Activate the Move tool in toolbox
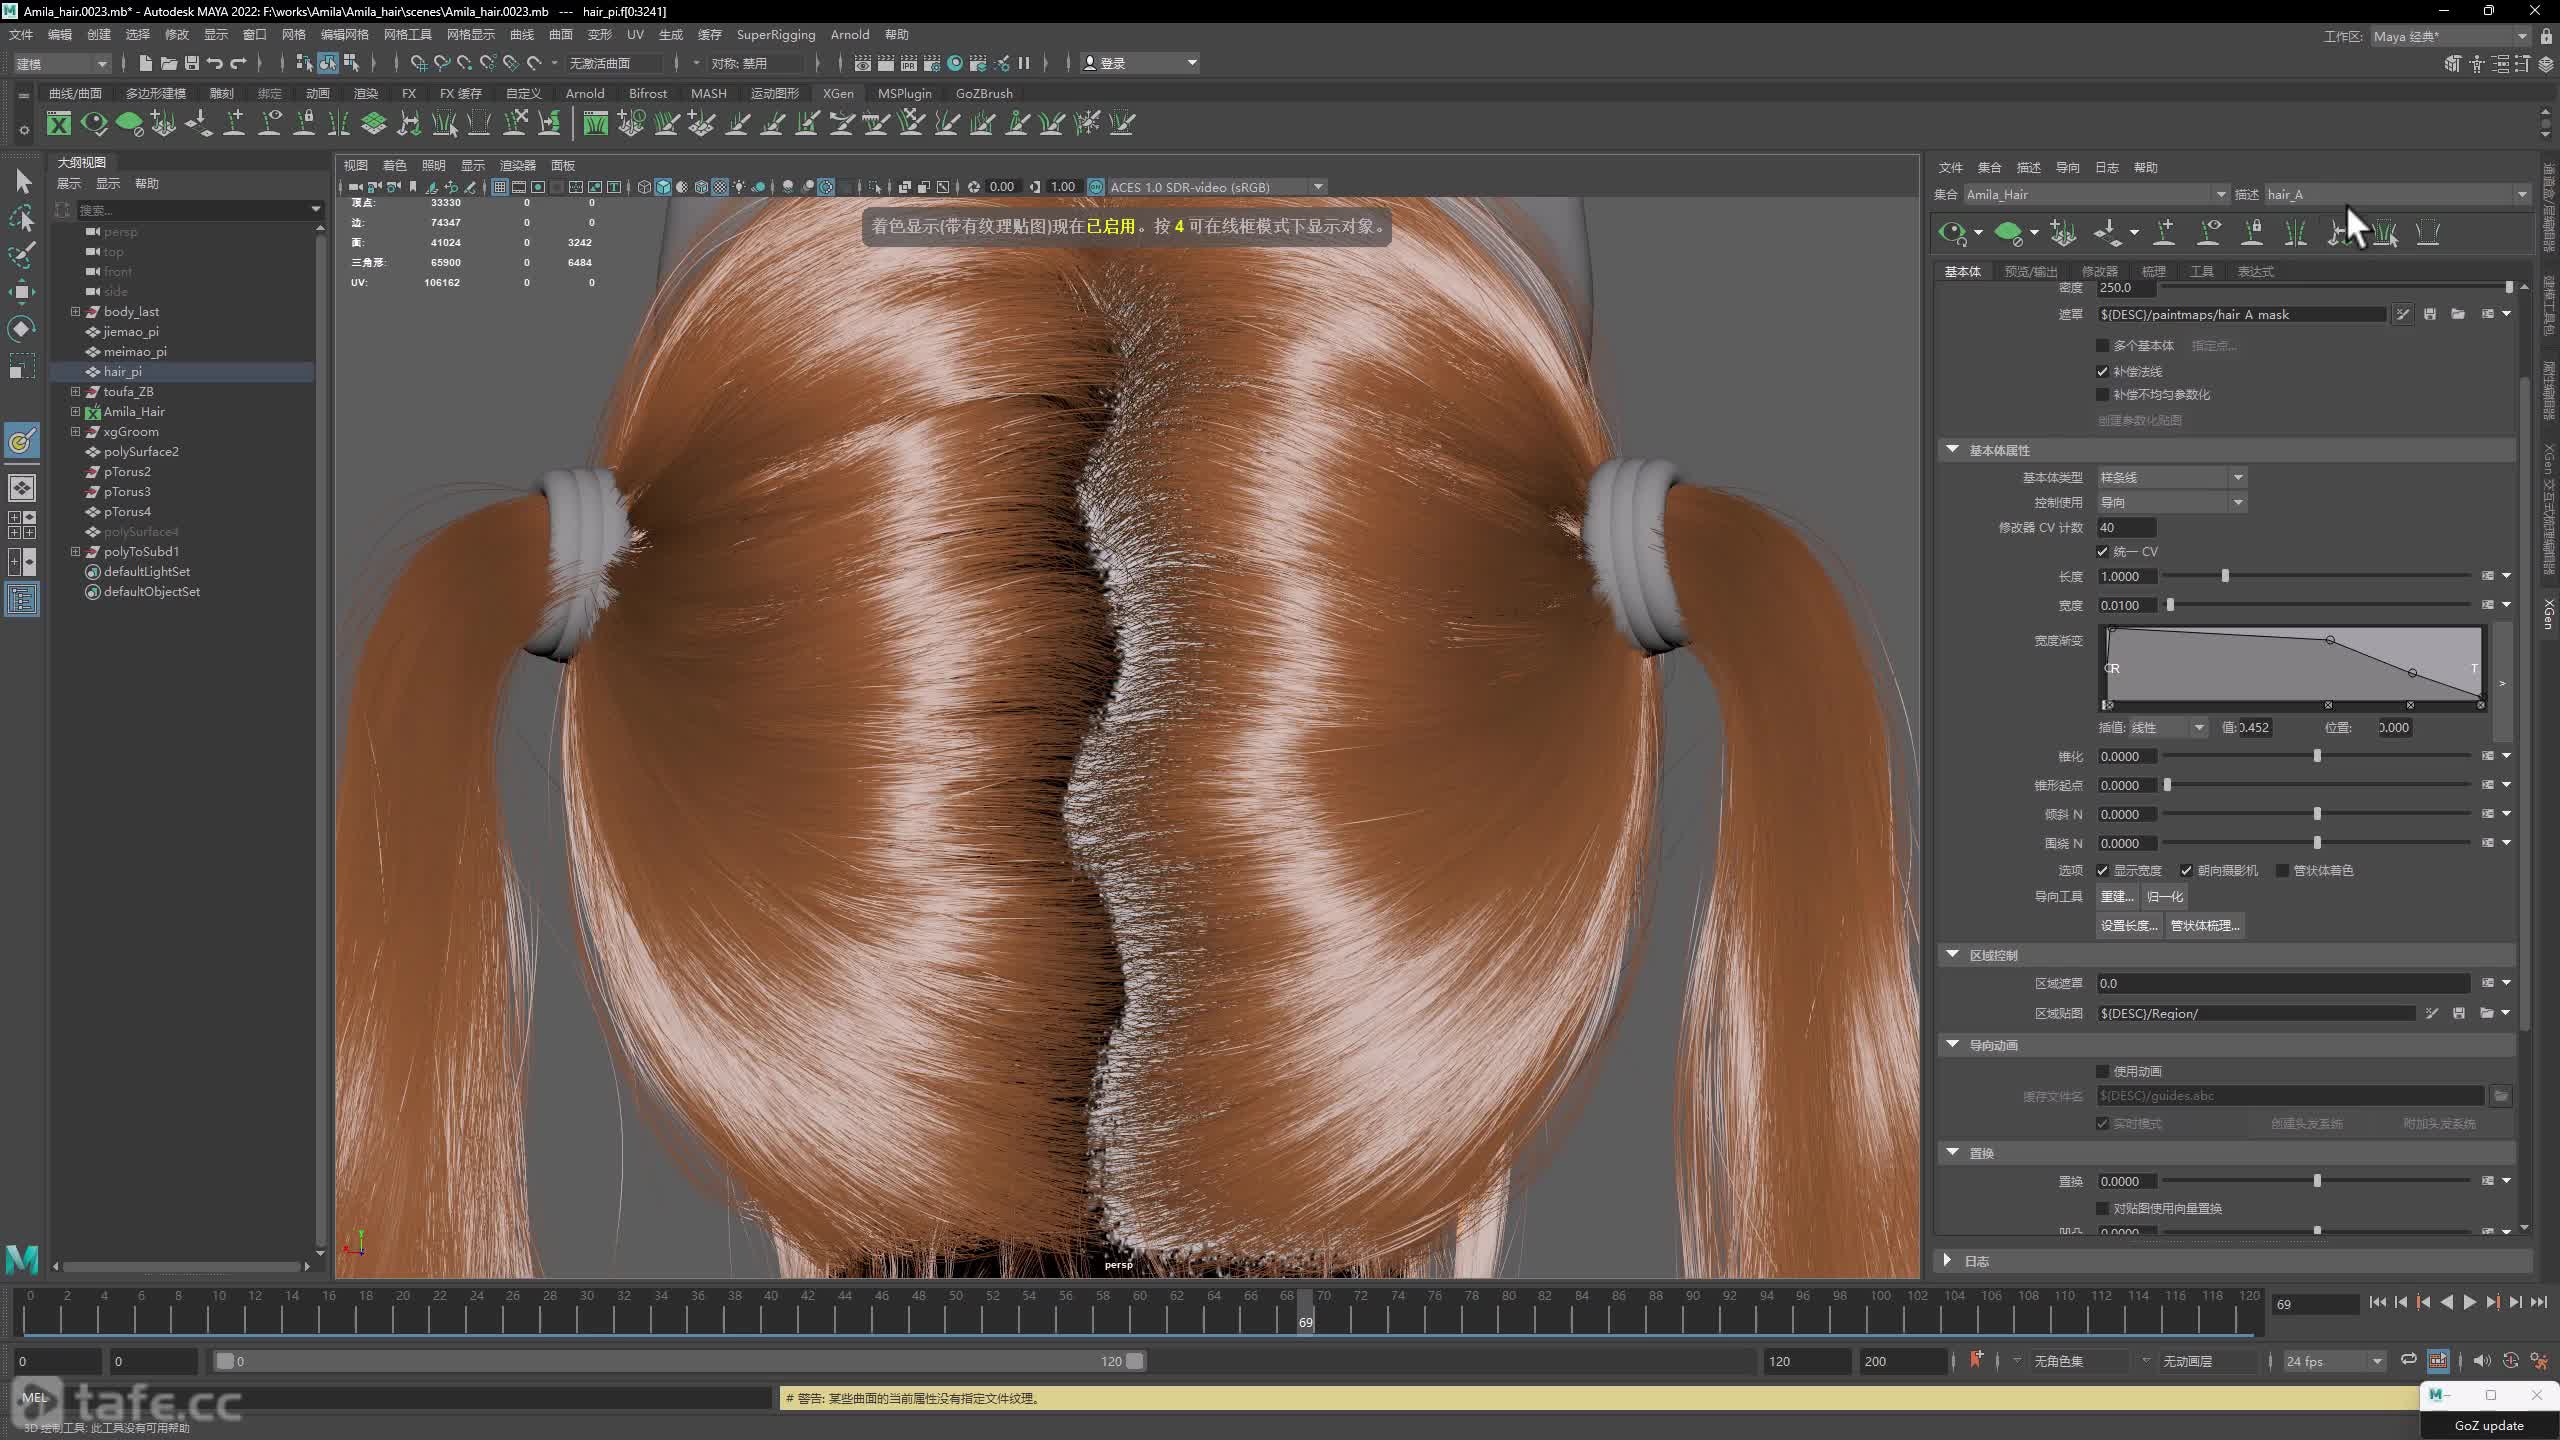 (x=22, y=292)
